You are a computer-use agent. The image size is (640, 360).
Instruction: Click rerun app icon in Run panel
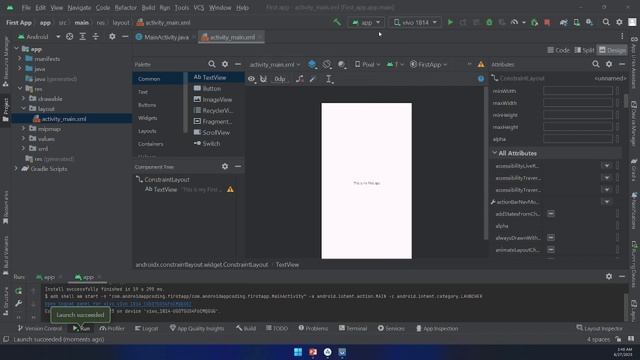(18, 291)
